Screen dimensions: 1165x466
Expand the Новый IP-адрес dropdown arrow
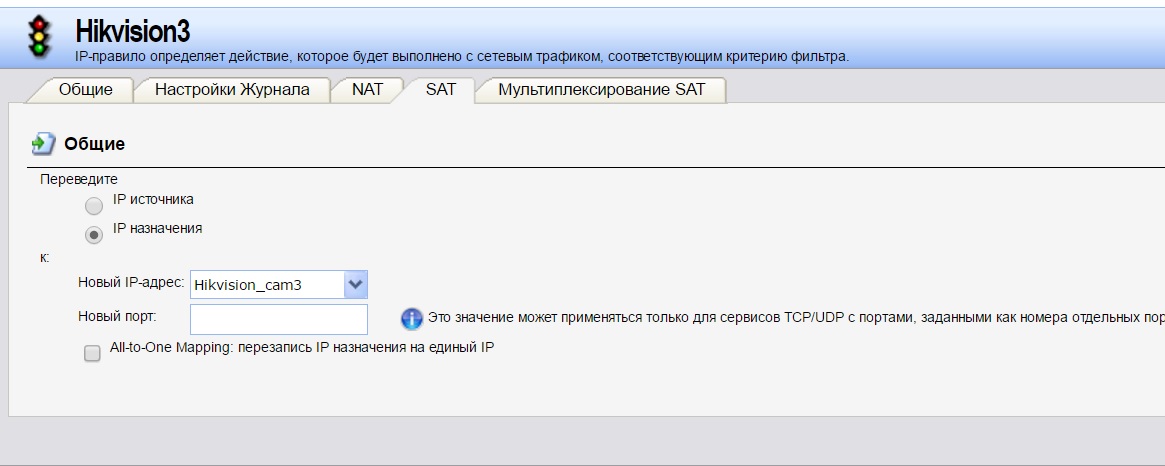(356, 284)
